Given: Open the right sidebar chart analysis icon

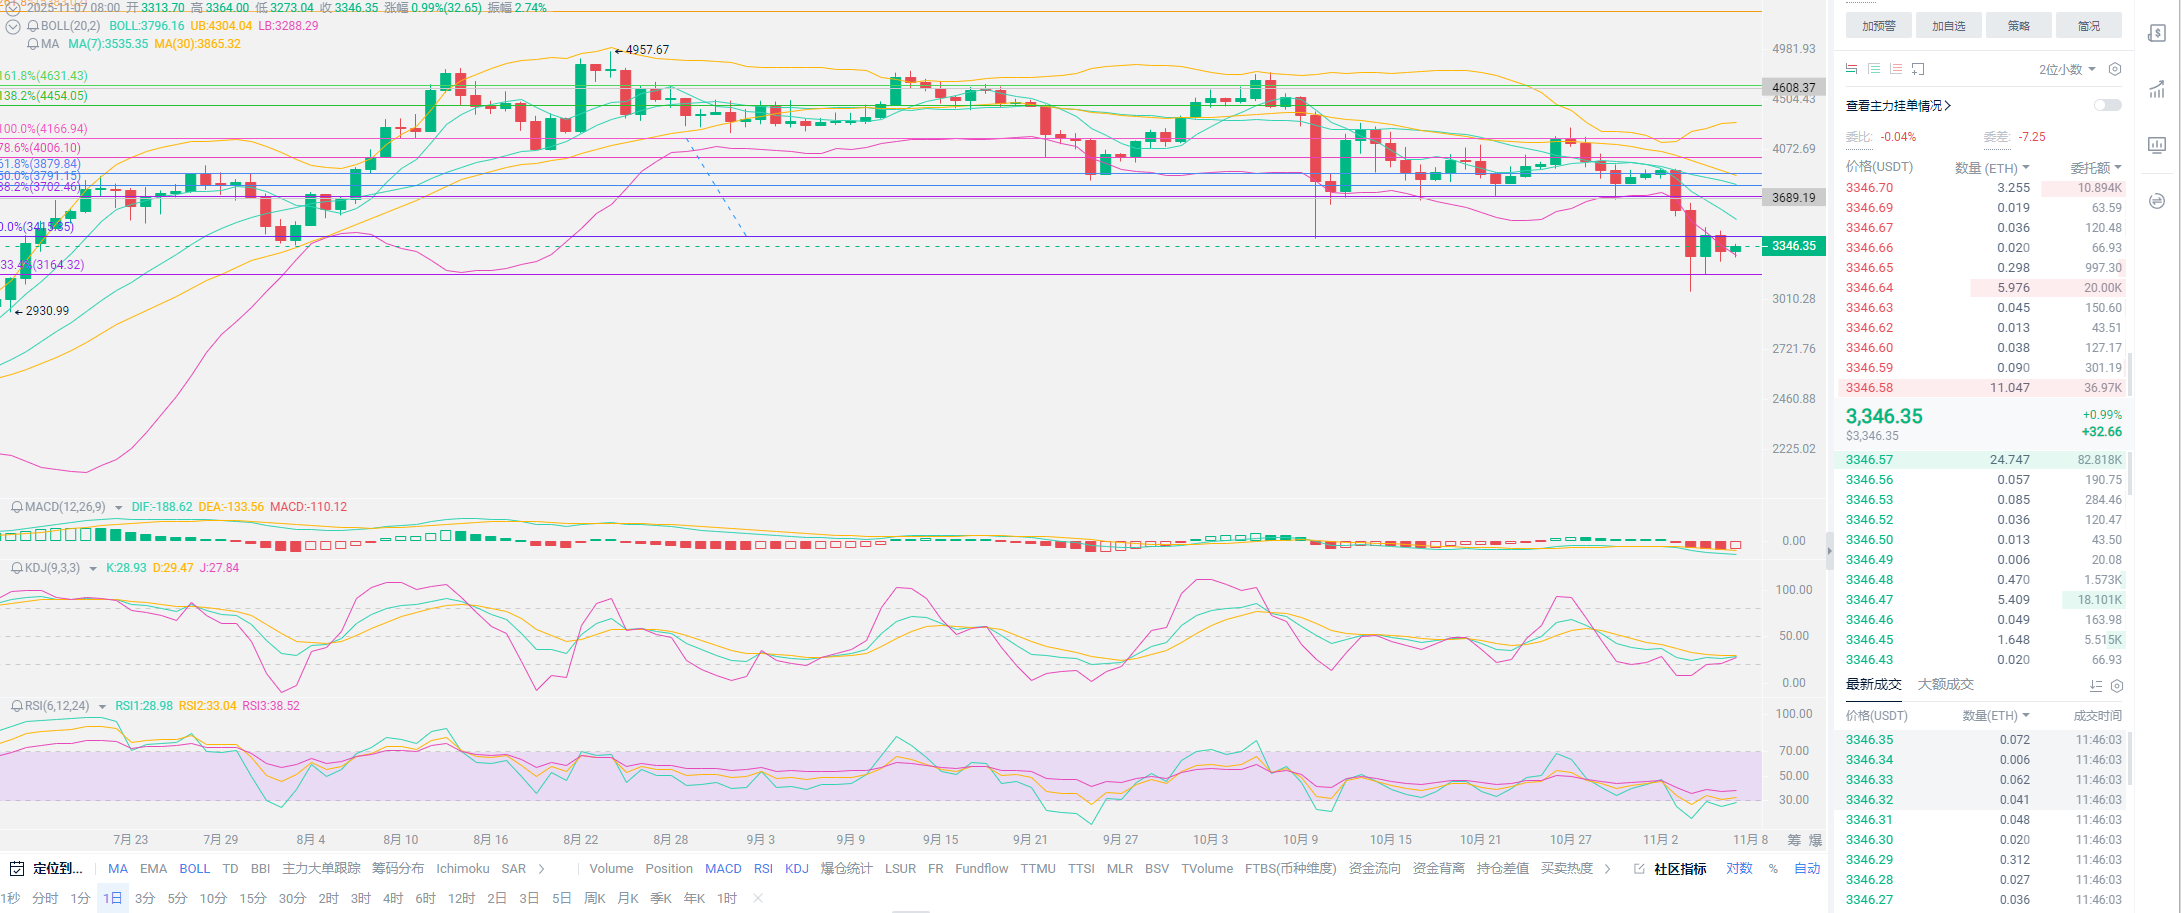Looking at the screenshot, I should click(2157, 90).
